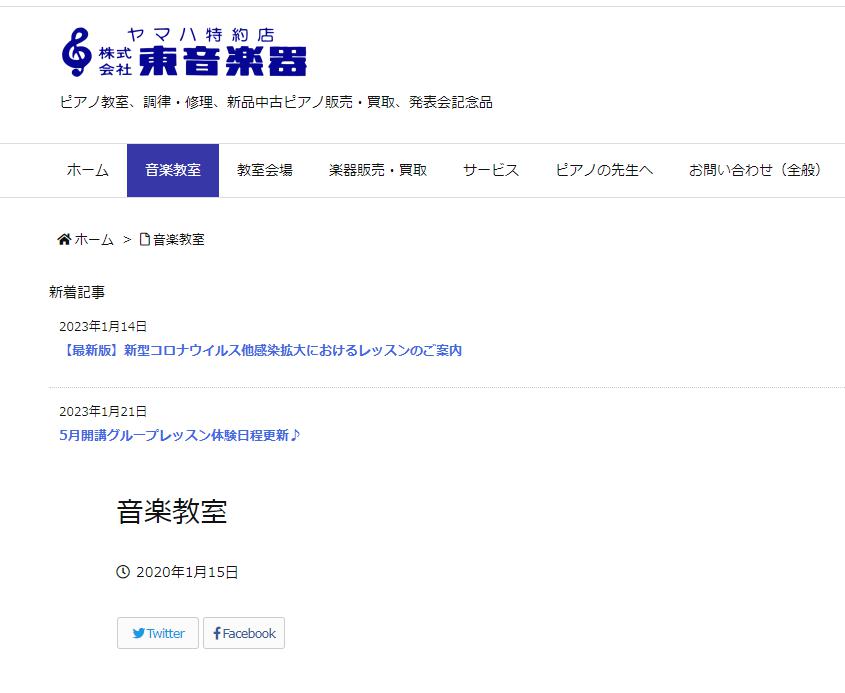The image size is (845, 693).
Task: Open the 教室会場 menu item
Action: click(265, 170)
